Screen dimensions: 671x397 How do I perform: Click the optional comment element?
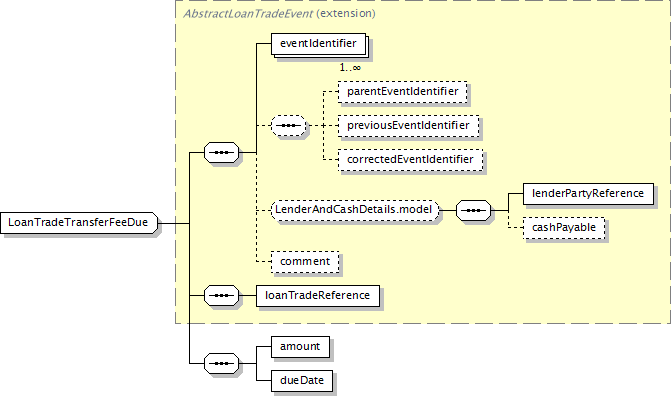coord(305,262)
